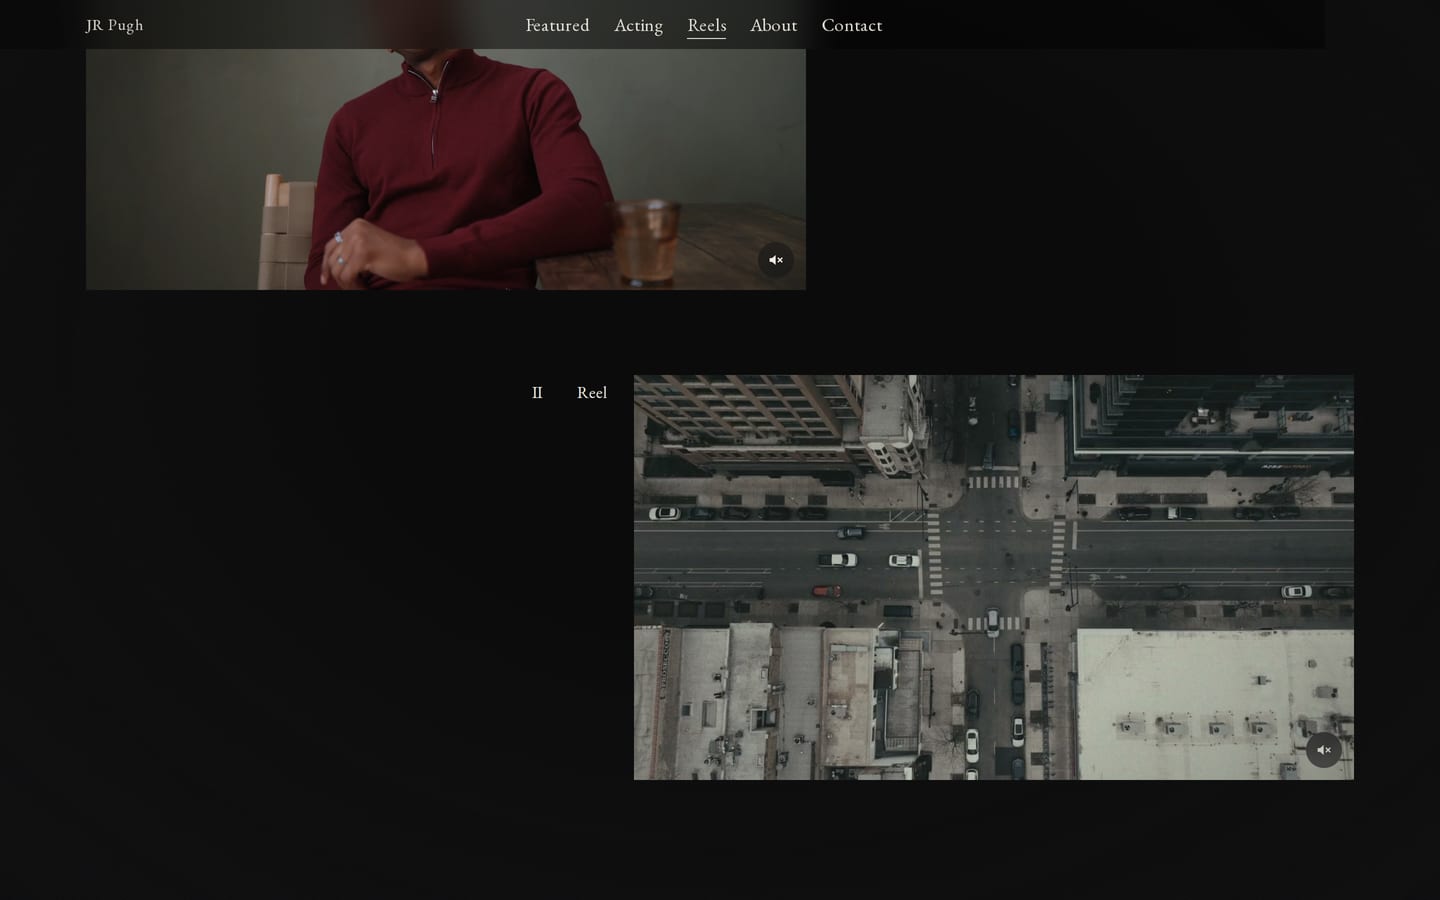Screen dimensions: 1440x900
Task: Open the Featured page
Action: 557,25
